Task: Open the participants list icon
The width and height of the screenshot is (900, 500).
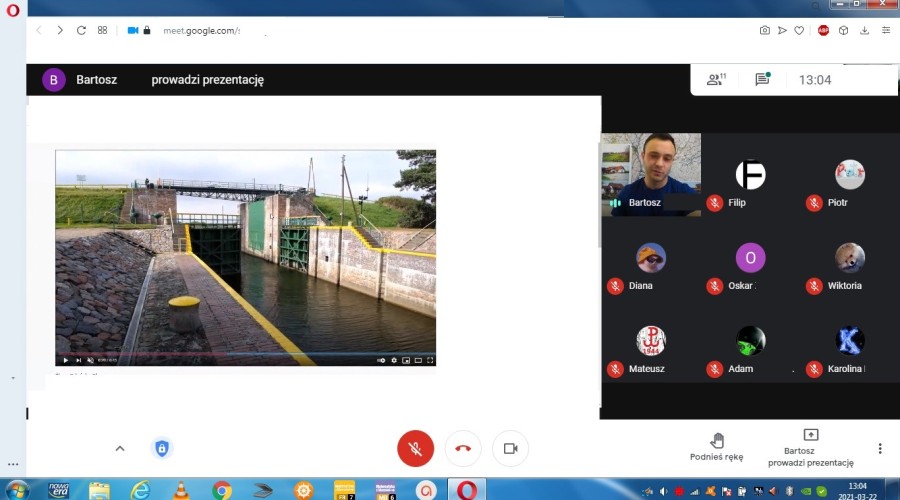Action: [715, 80]
